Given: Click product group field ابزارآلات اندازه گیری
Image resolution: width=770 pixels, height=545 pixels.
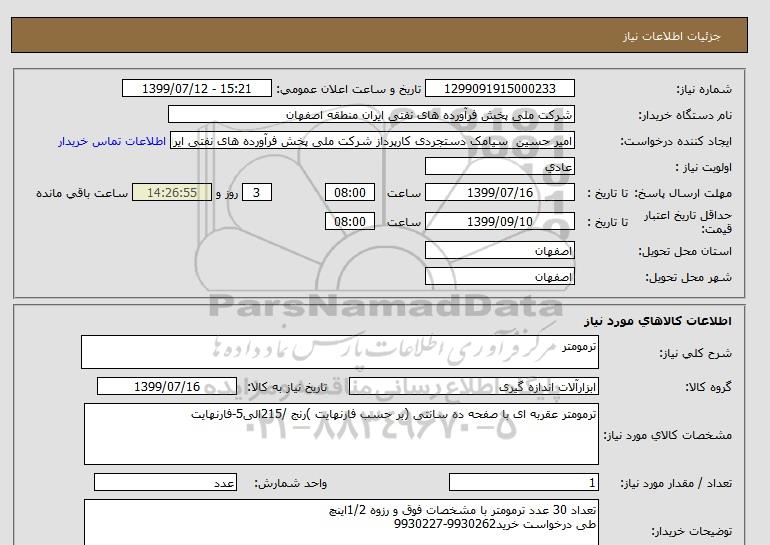Looking at the screenshot, I should (474, 386).
